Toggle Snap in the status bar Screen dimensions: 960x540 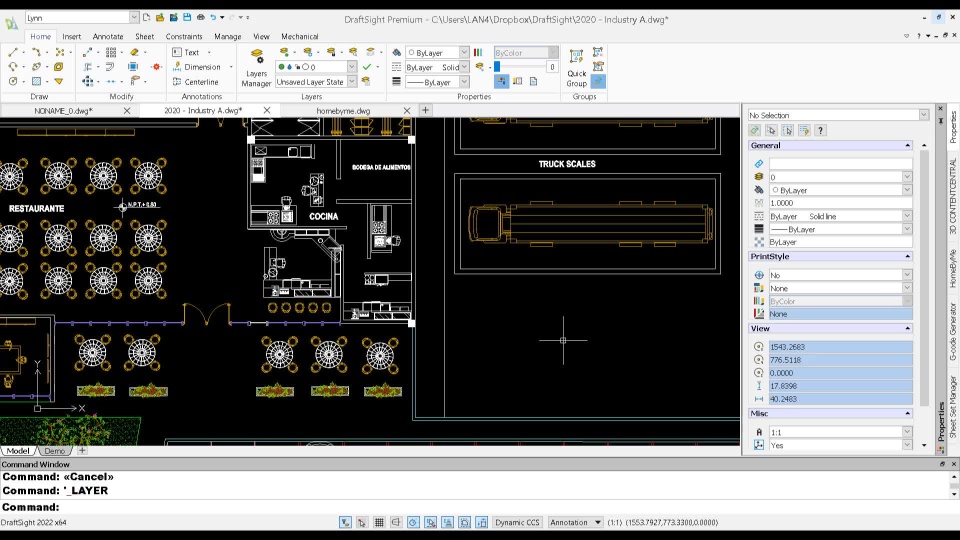pyautogui.click(x=362, y=522)
